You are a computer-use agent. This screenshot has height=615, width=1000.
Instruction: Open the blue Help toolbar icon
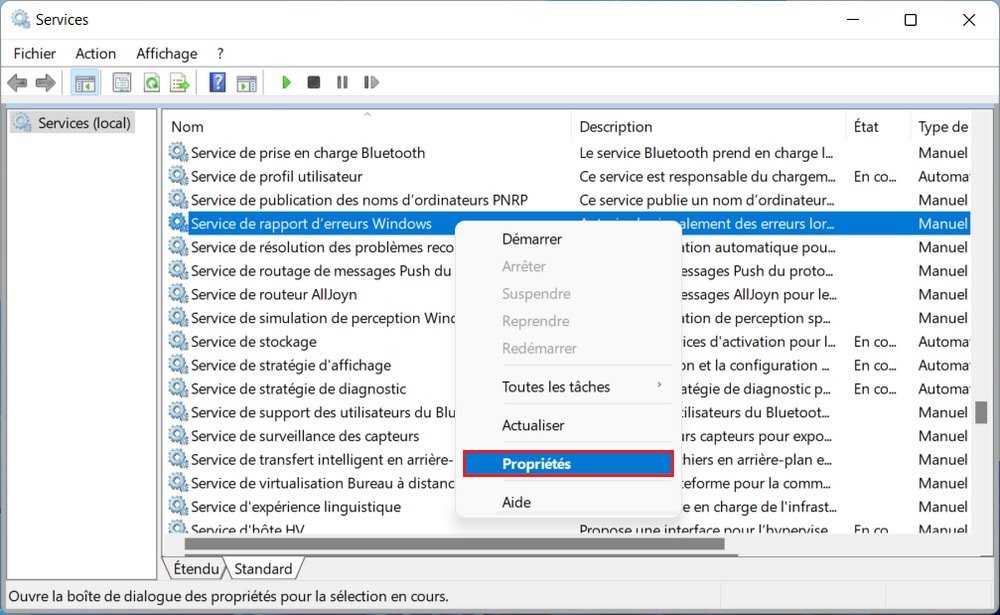(x=217, y=82)
